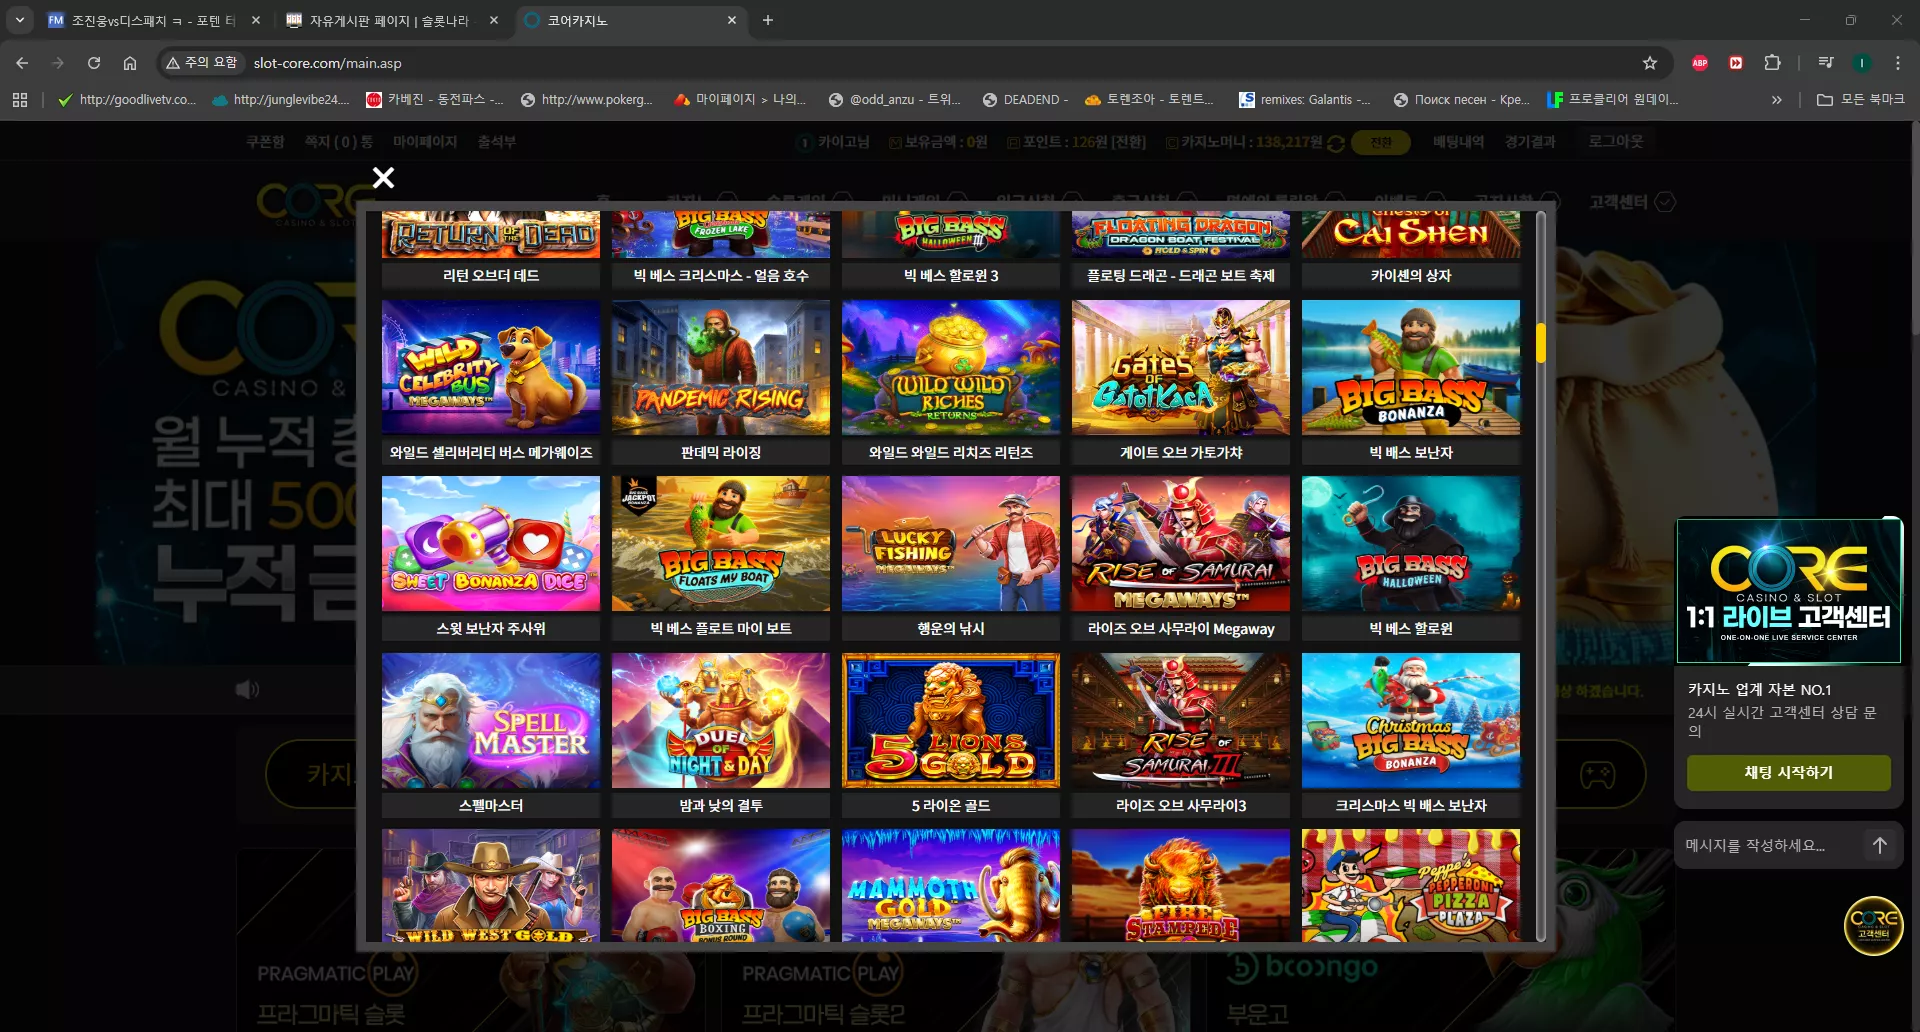Click the yellow 전환 convert button
The image size is (1920, 1032).
click(1380, 143)
